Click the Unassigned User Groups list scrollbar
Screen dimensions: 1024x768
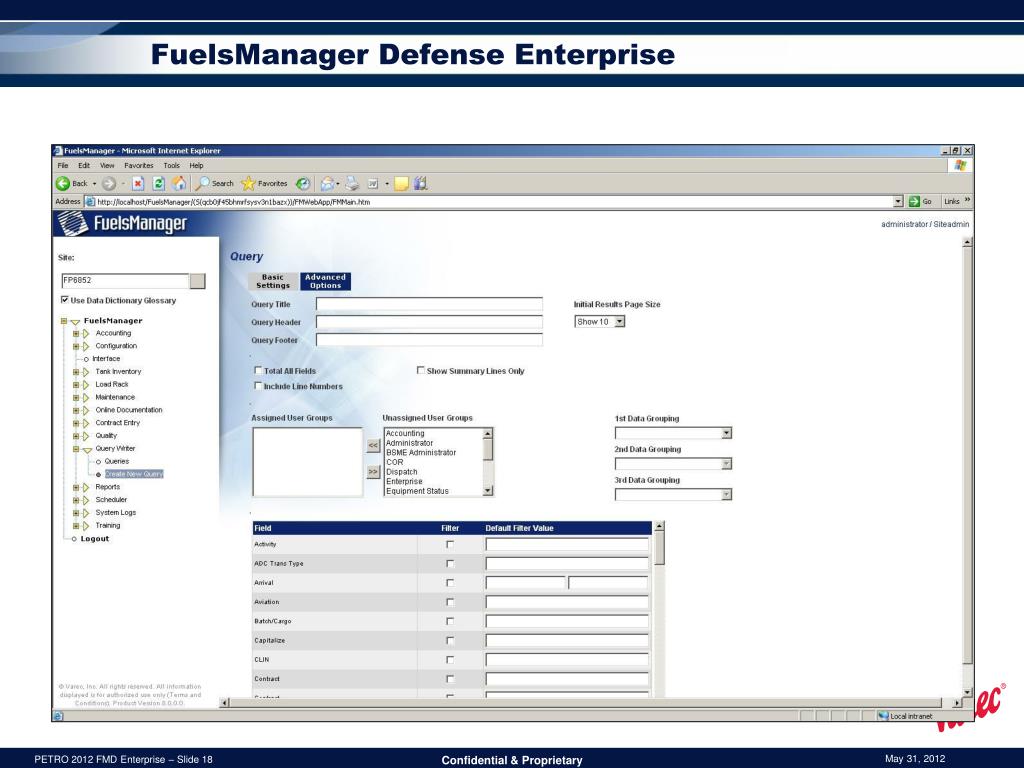[488, 462]
